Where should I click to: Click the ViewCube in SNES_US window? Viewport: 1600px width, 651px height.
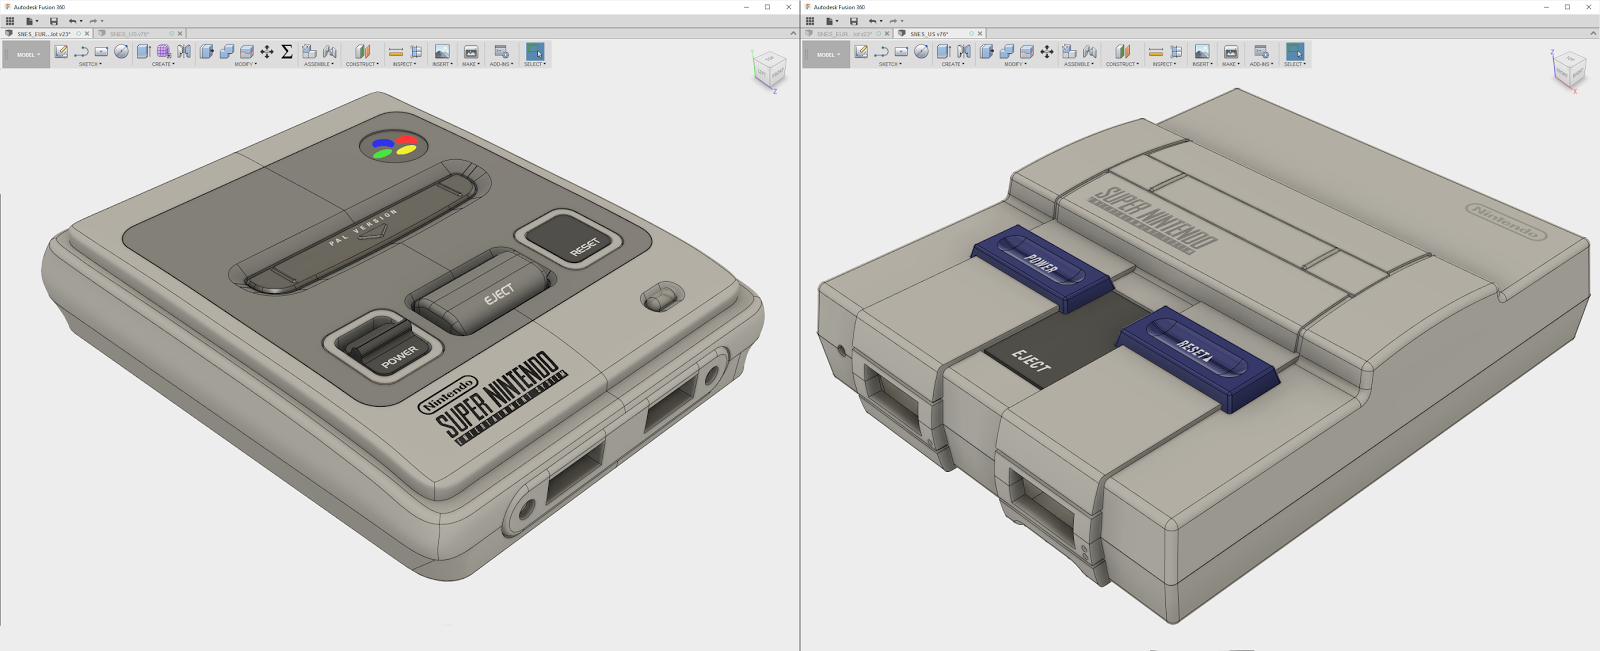pyautogui.click(x=1569, y=70)
